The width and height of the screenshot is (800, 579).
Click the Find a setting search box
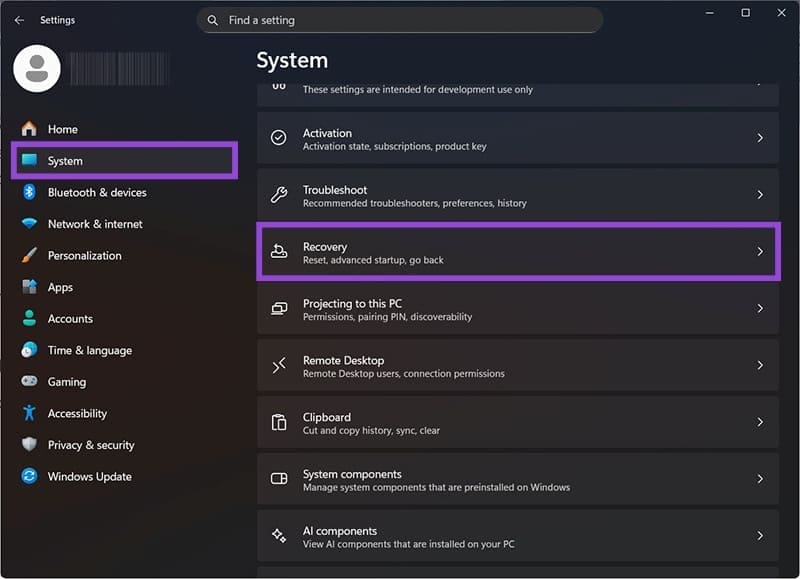pyautogui.click(x=410, y=20)
